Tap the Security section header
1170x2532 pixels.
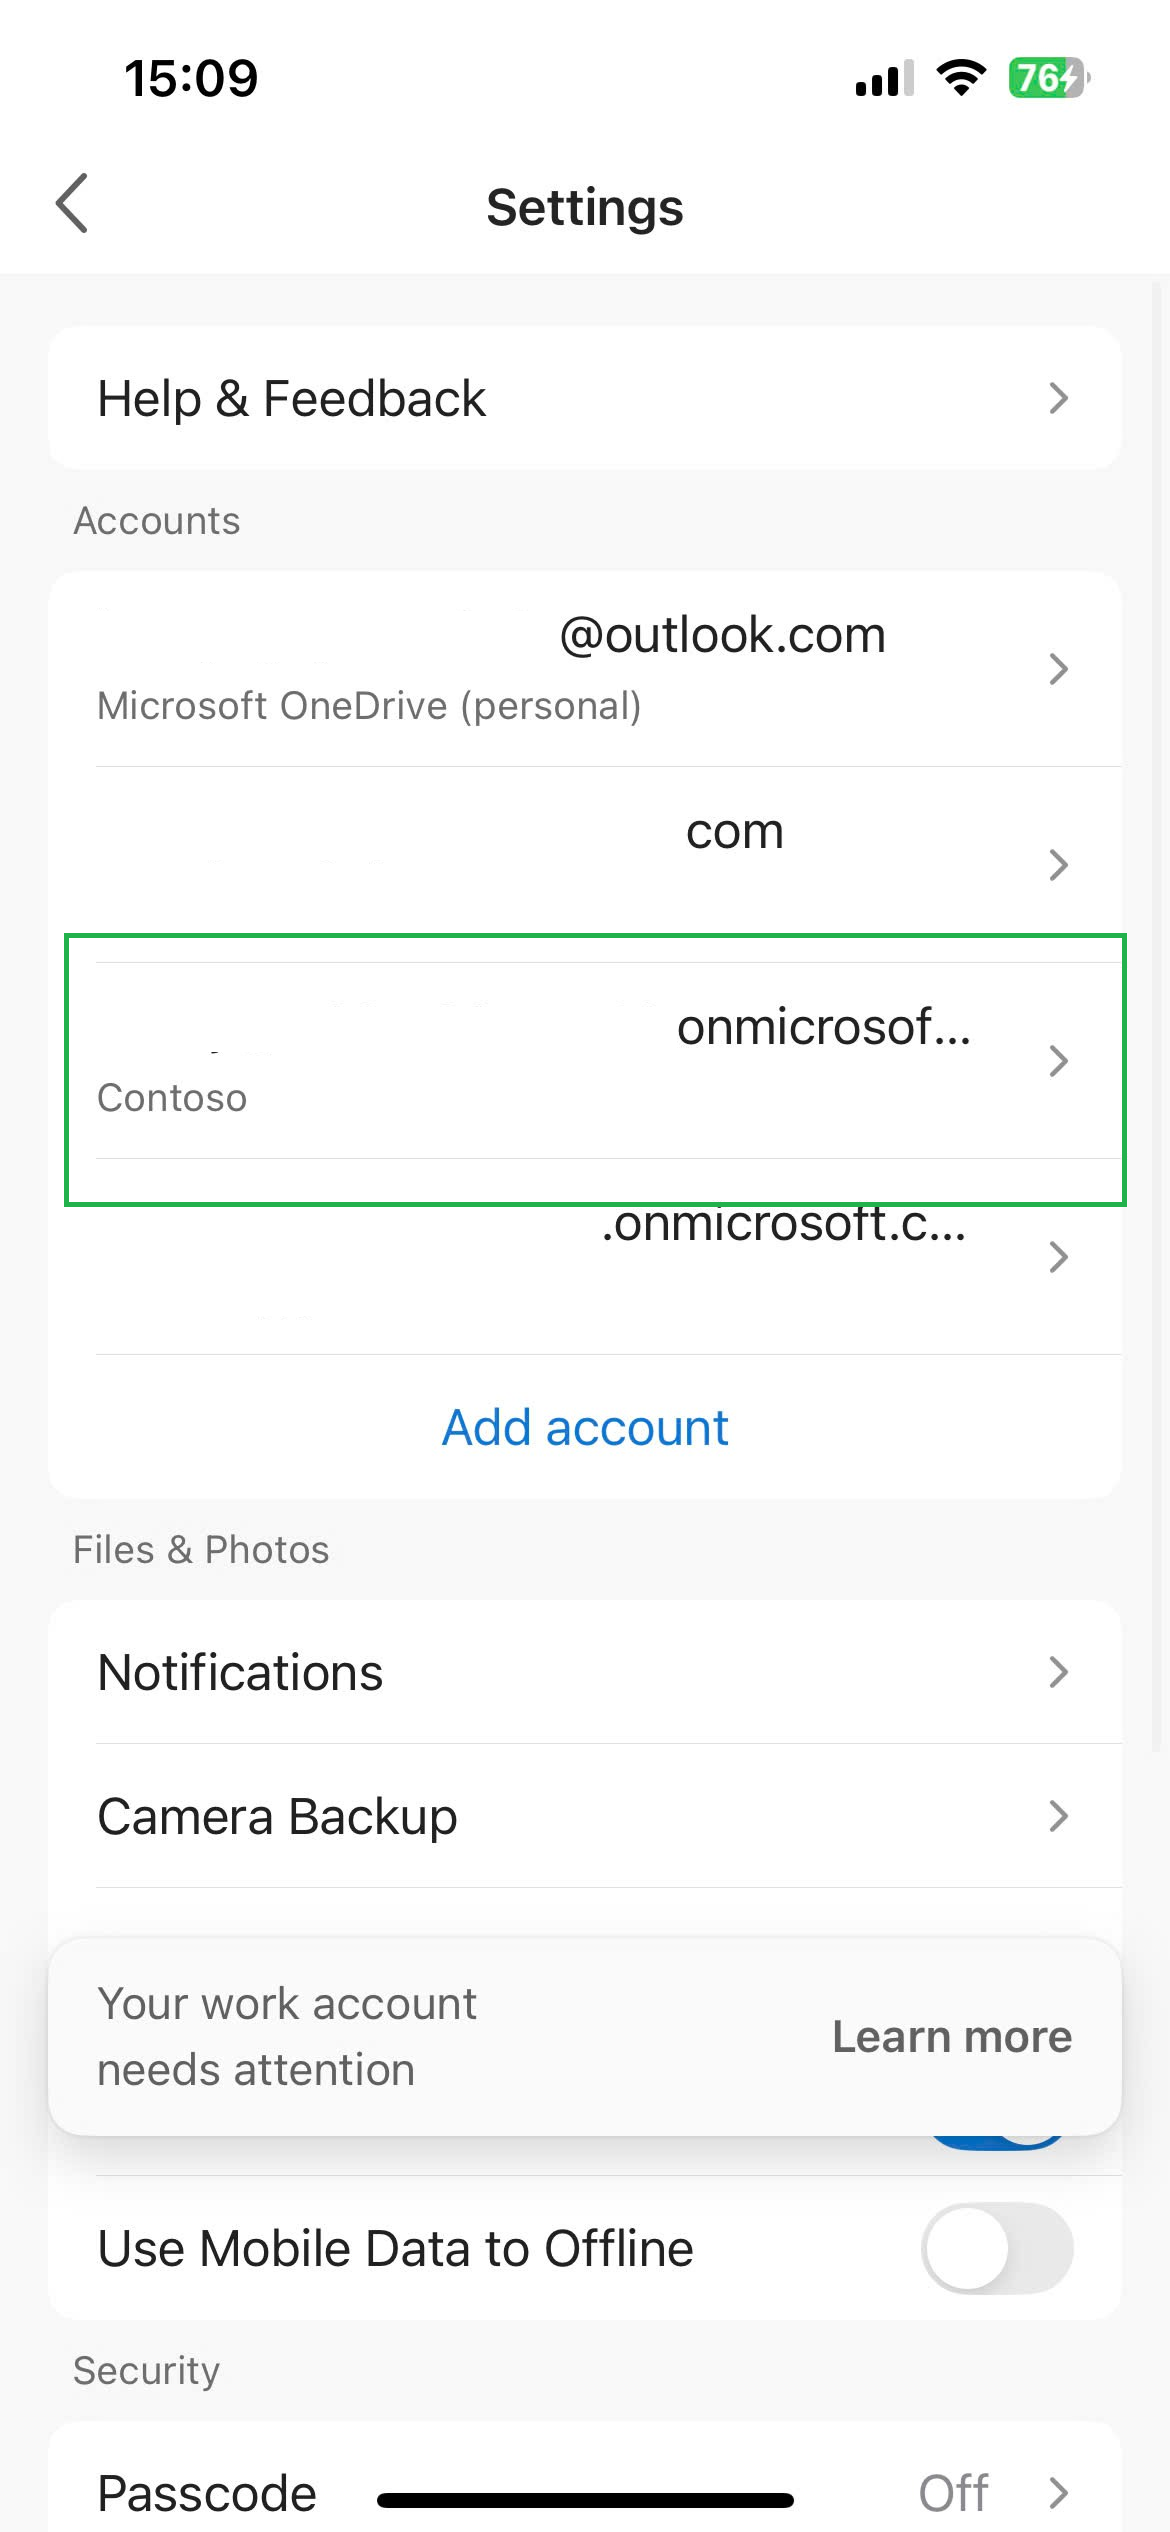click(x=147, y=2371)
